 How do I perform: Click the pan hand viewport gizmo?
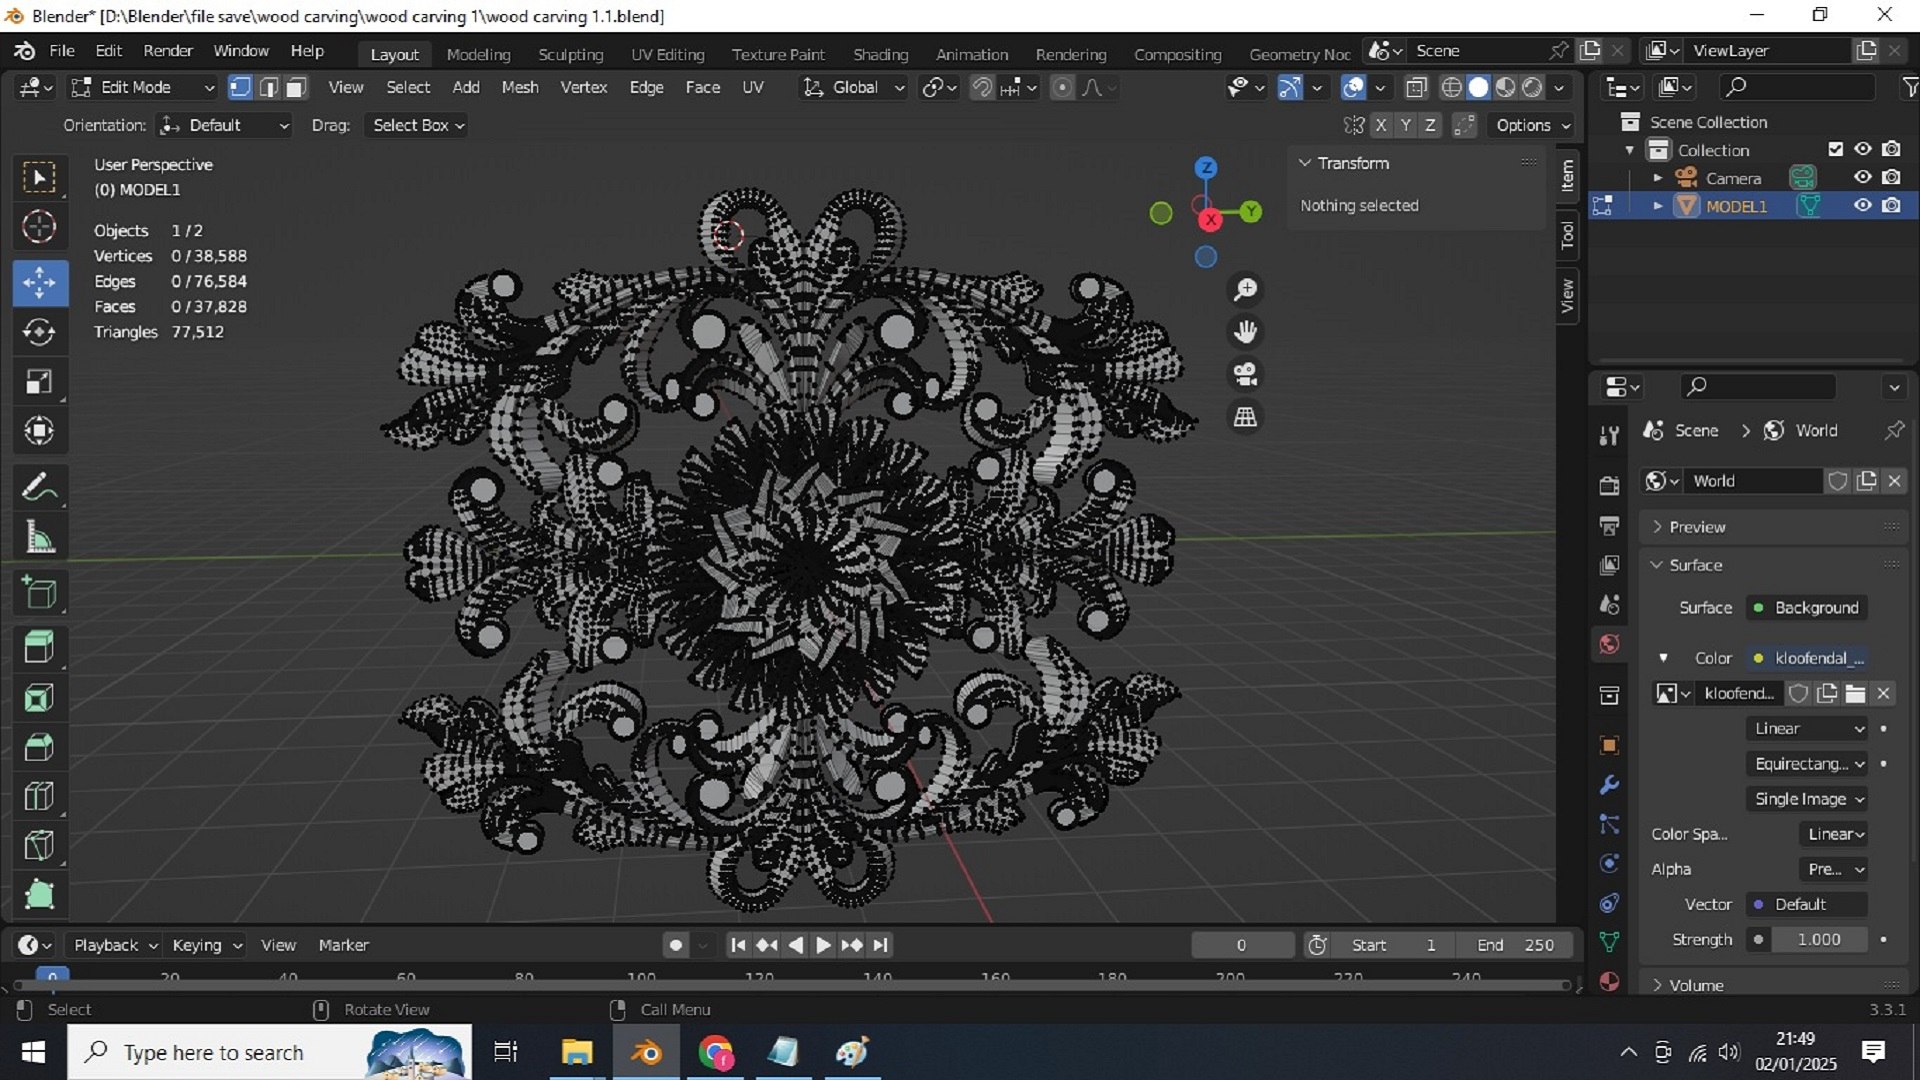click(x=1245, y=332)
